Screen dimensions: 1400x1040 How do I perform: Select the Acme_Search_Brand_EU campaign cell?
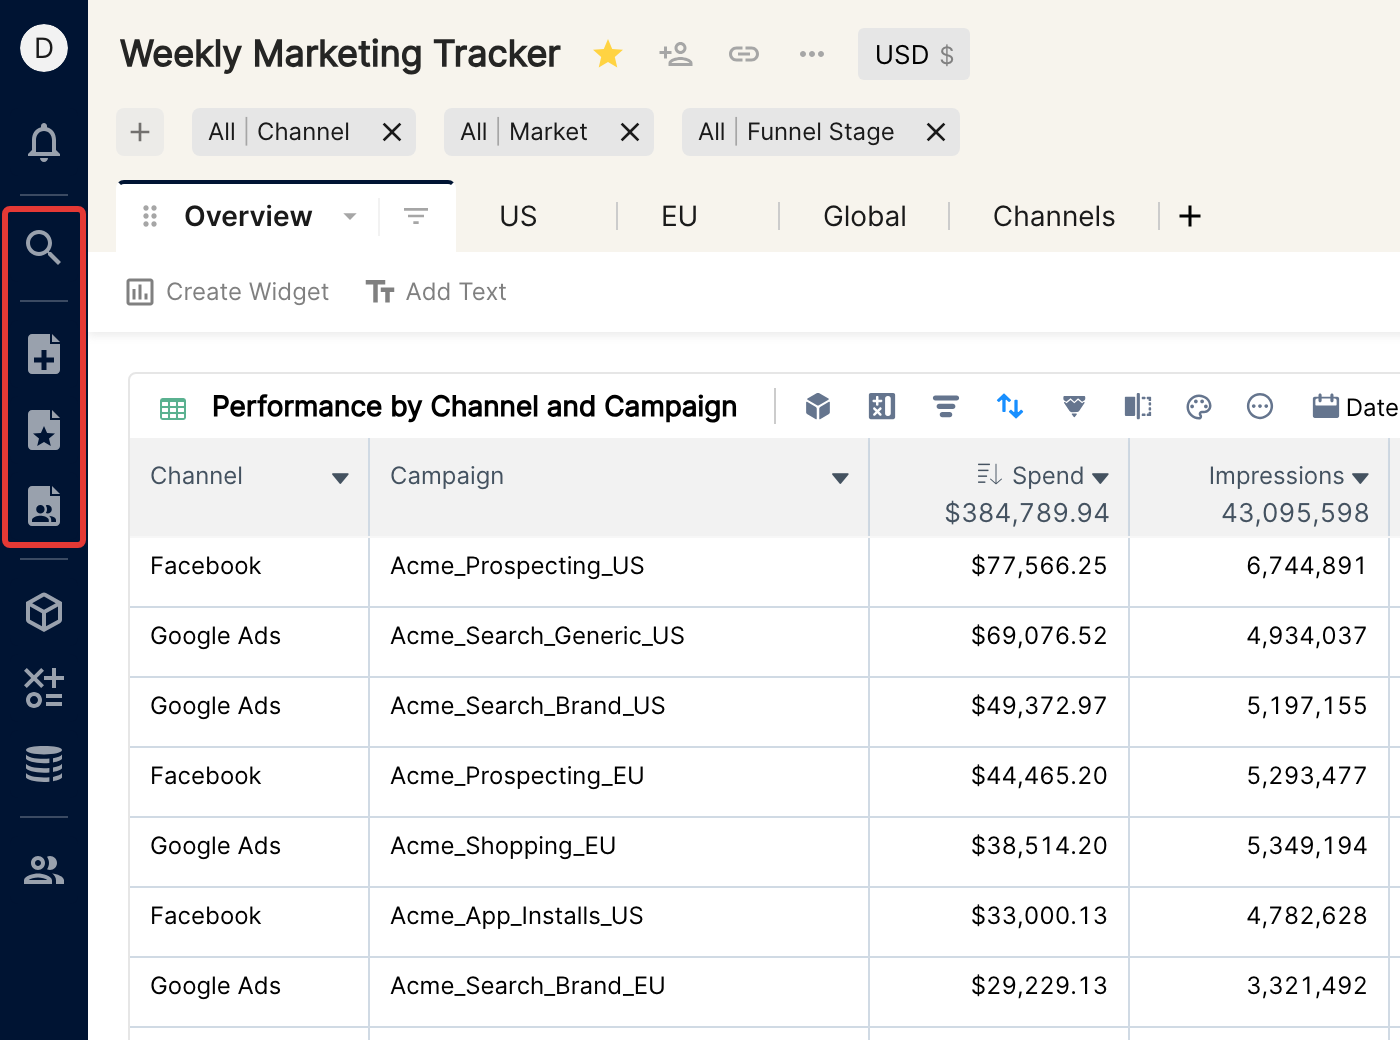coord(619,992)
